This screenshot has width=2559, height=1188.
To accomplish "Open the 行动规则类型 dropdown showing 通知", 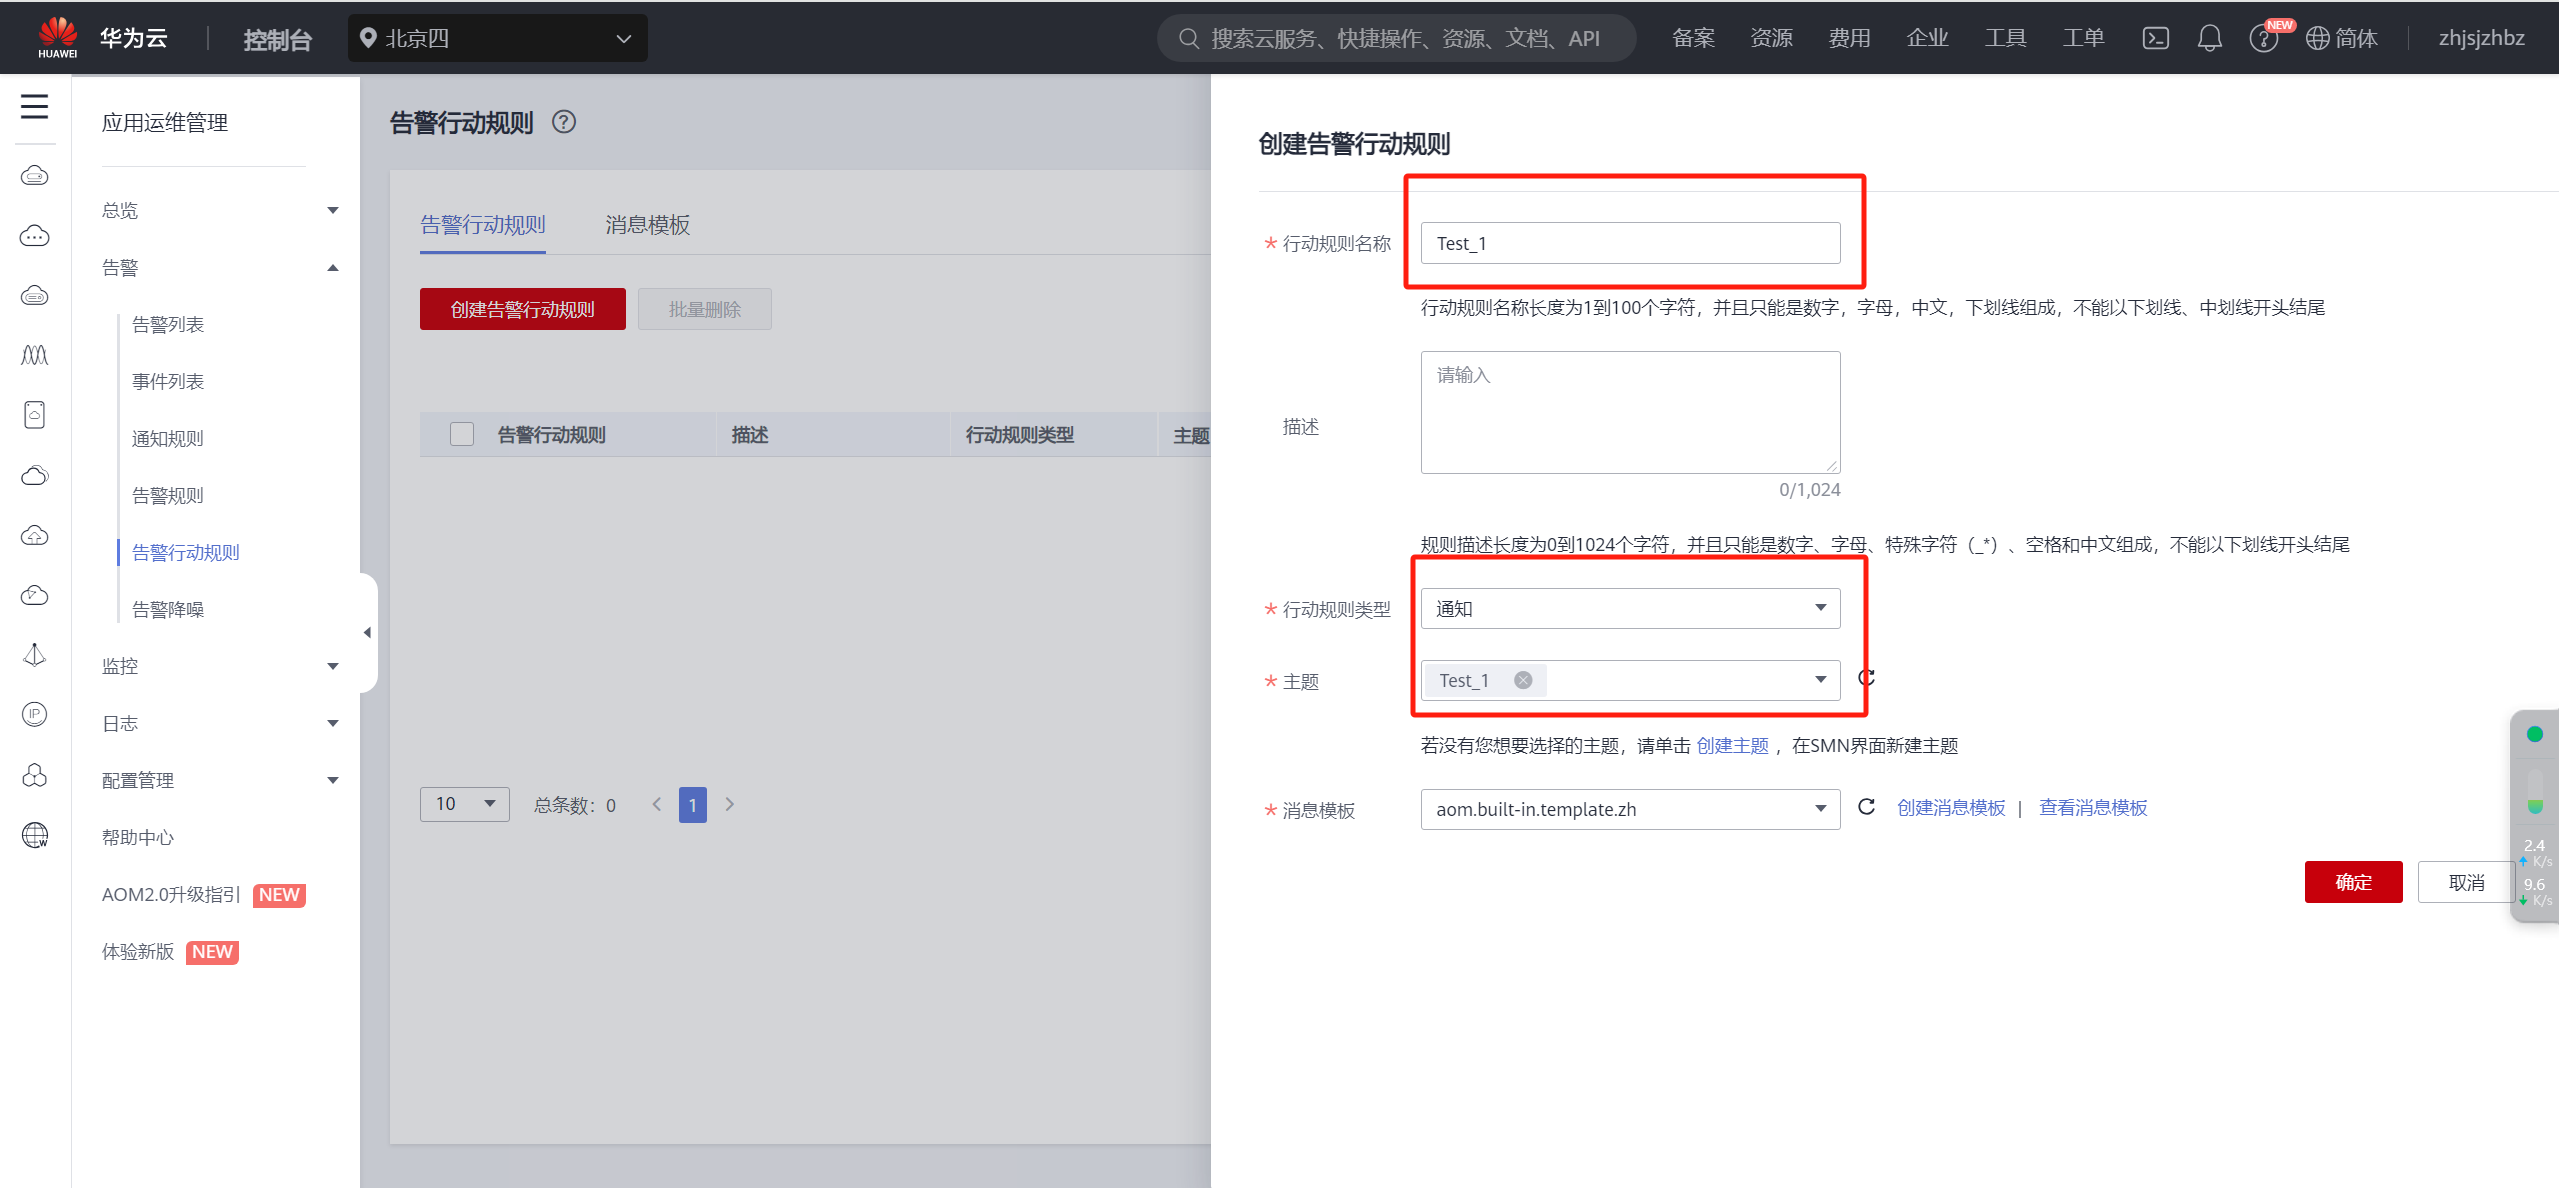I will coord(1629,608).
